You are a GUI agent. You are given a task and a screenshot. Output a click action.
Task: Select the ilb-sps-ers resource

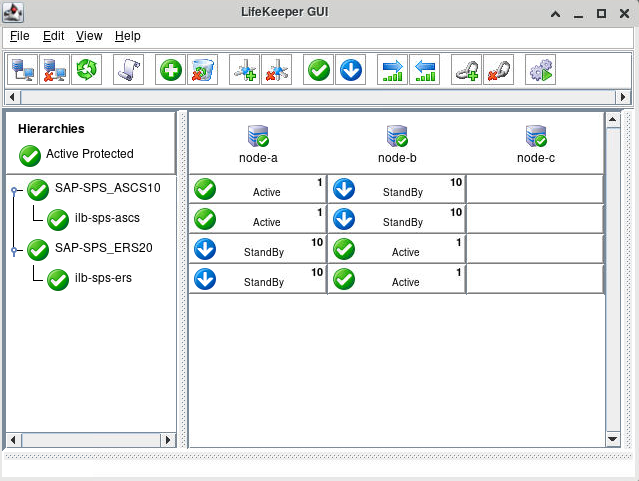(x=103, y=278)
